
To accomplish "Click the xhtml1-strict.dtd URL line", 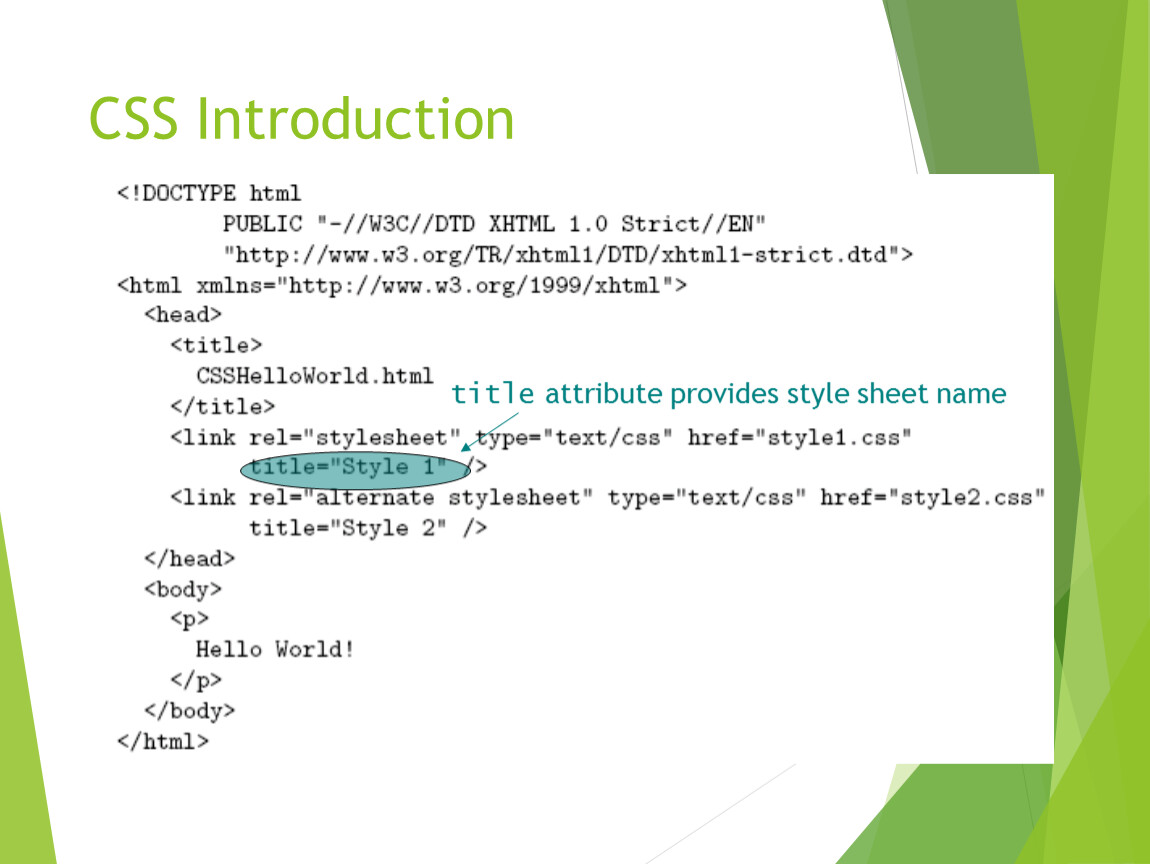I will coord(568,255).
